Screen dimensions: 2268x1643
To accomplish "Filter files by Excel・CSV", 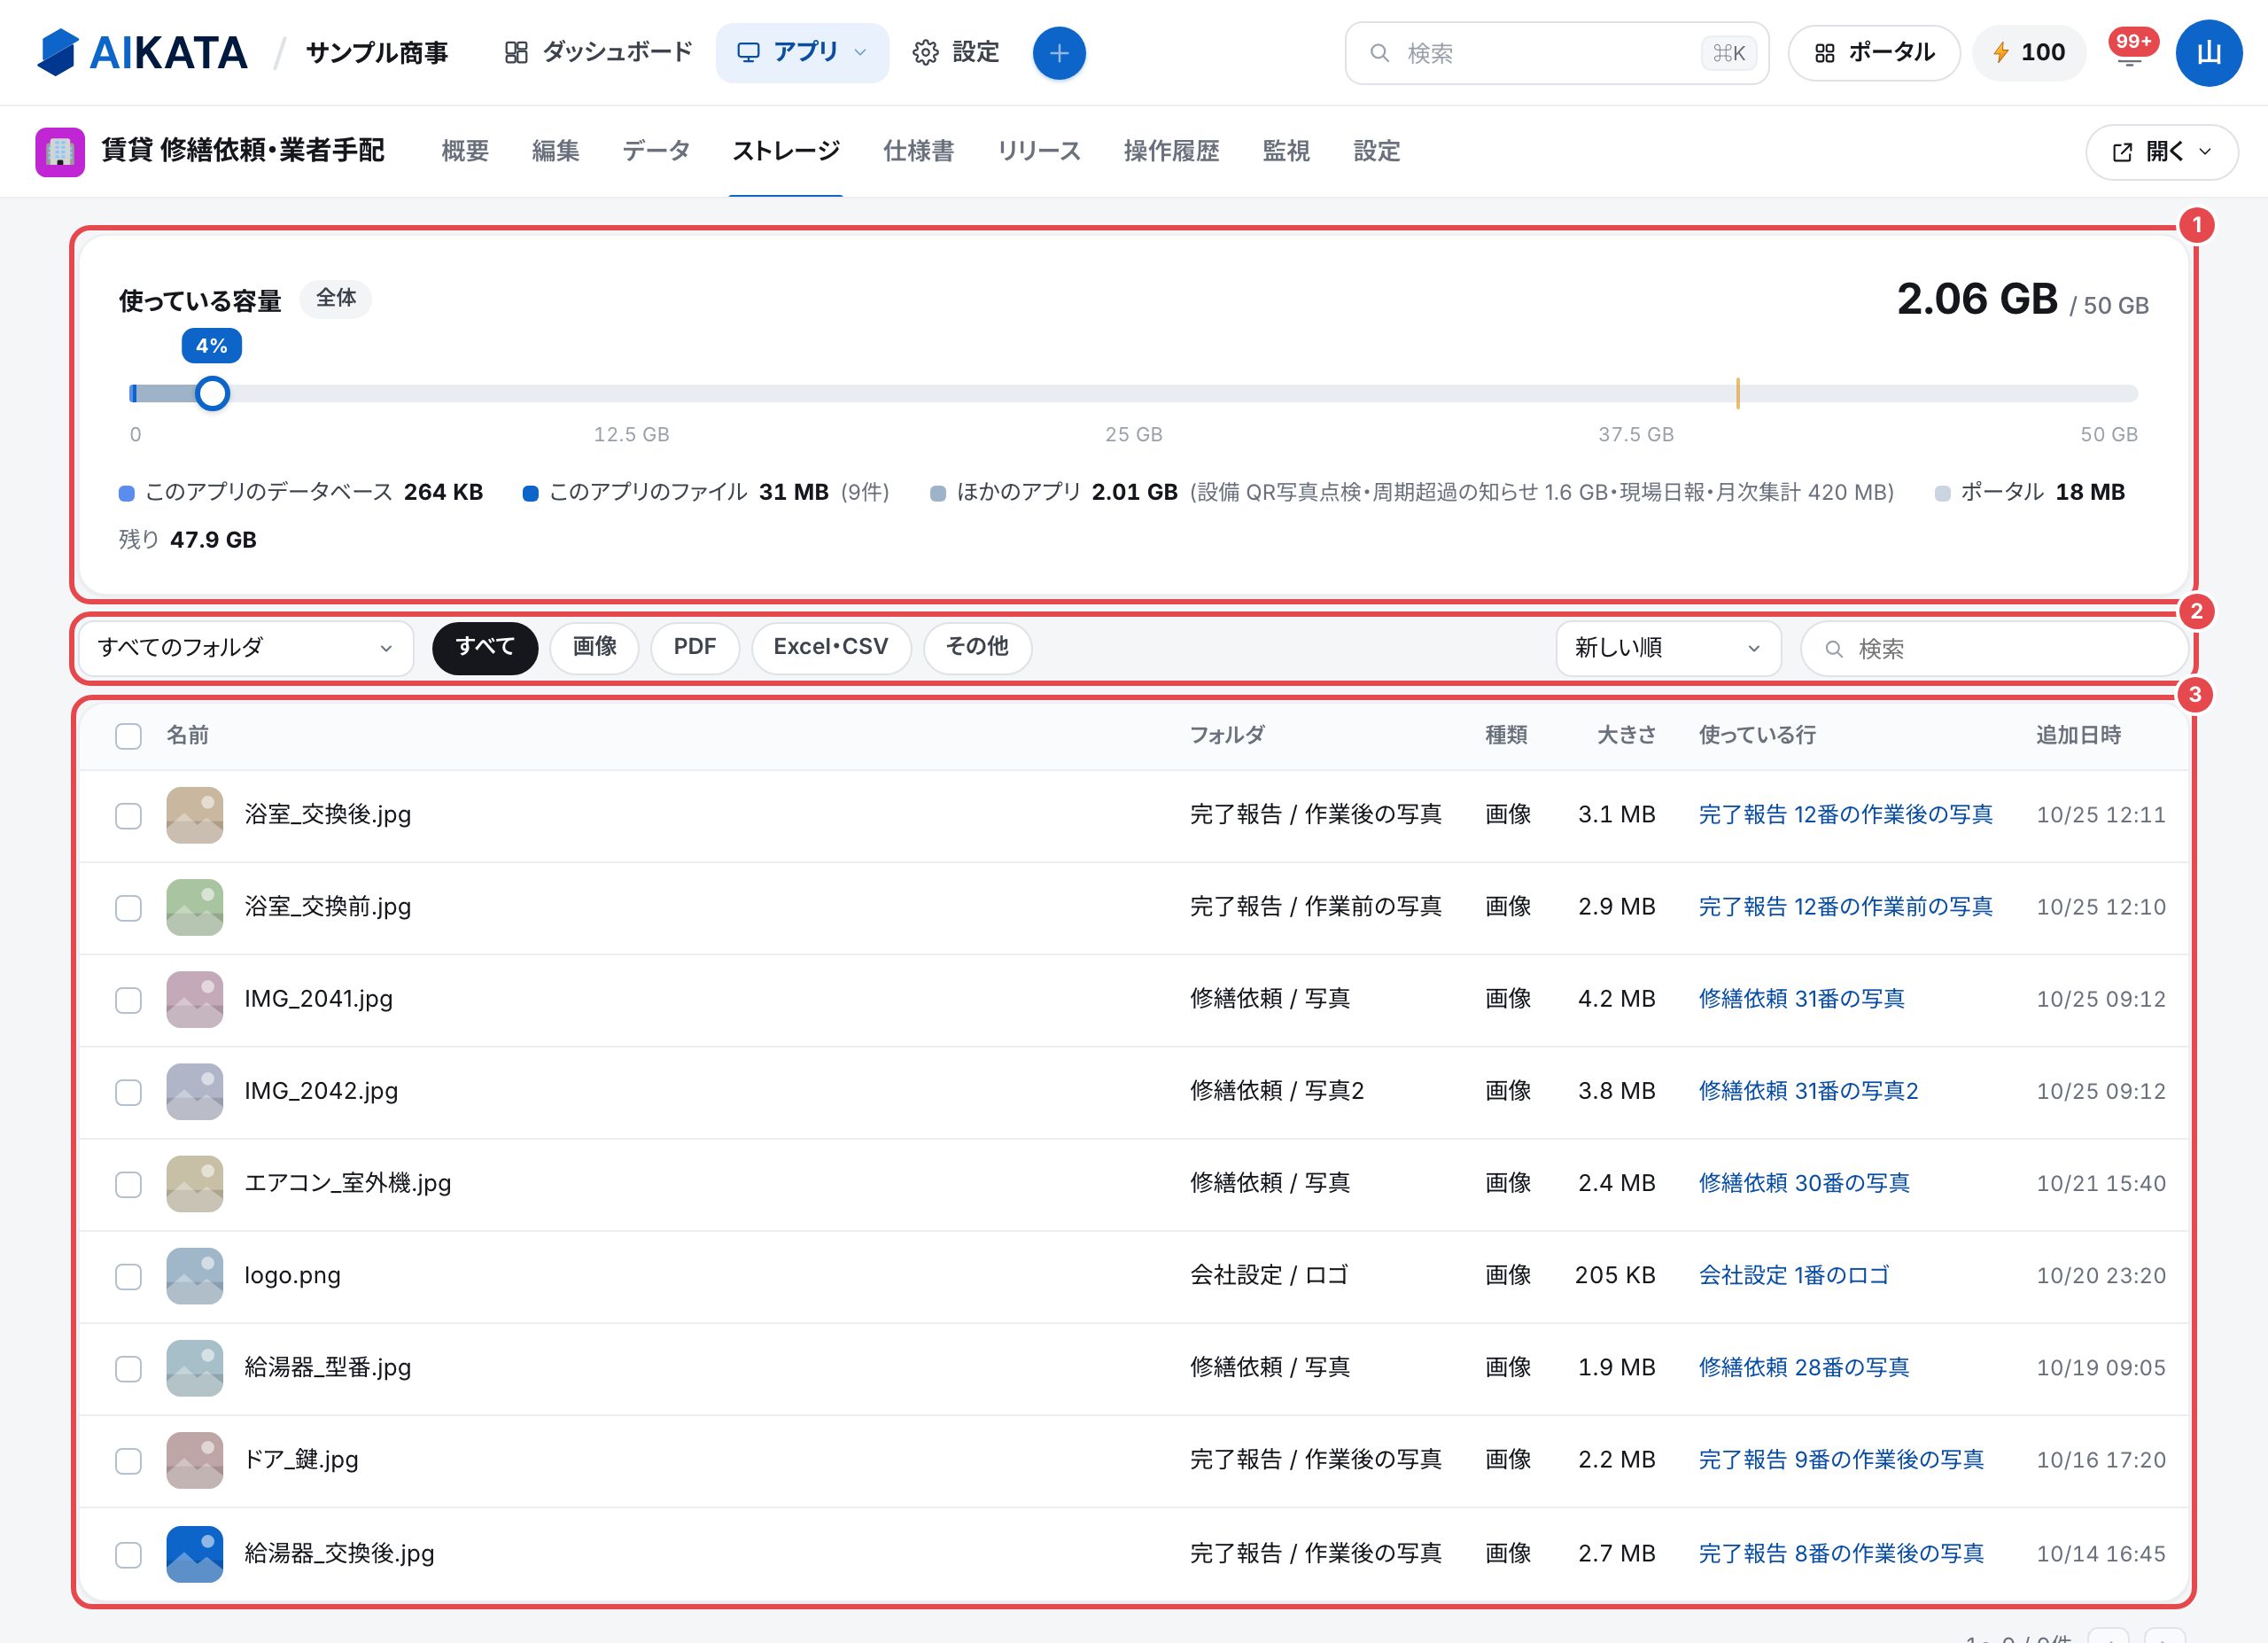I will click(x=831, y=647).
